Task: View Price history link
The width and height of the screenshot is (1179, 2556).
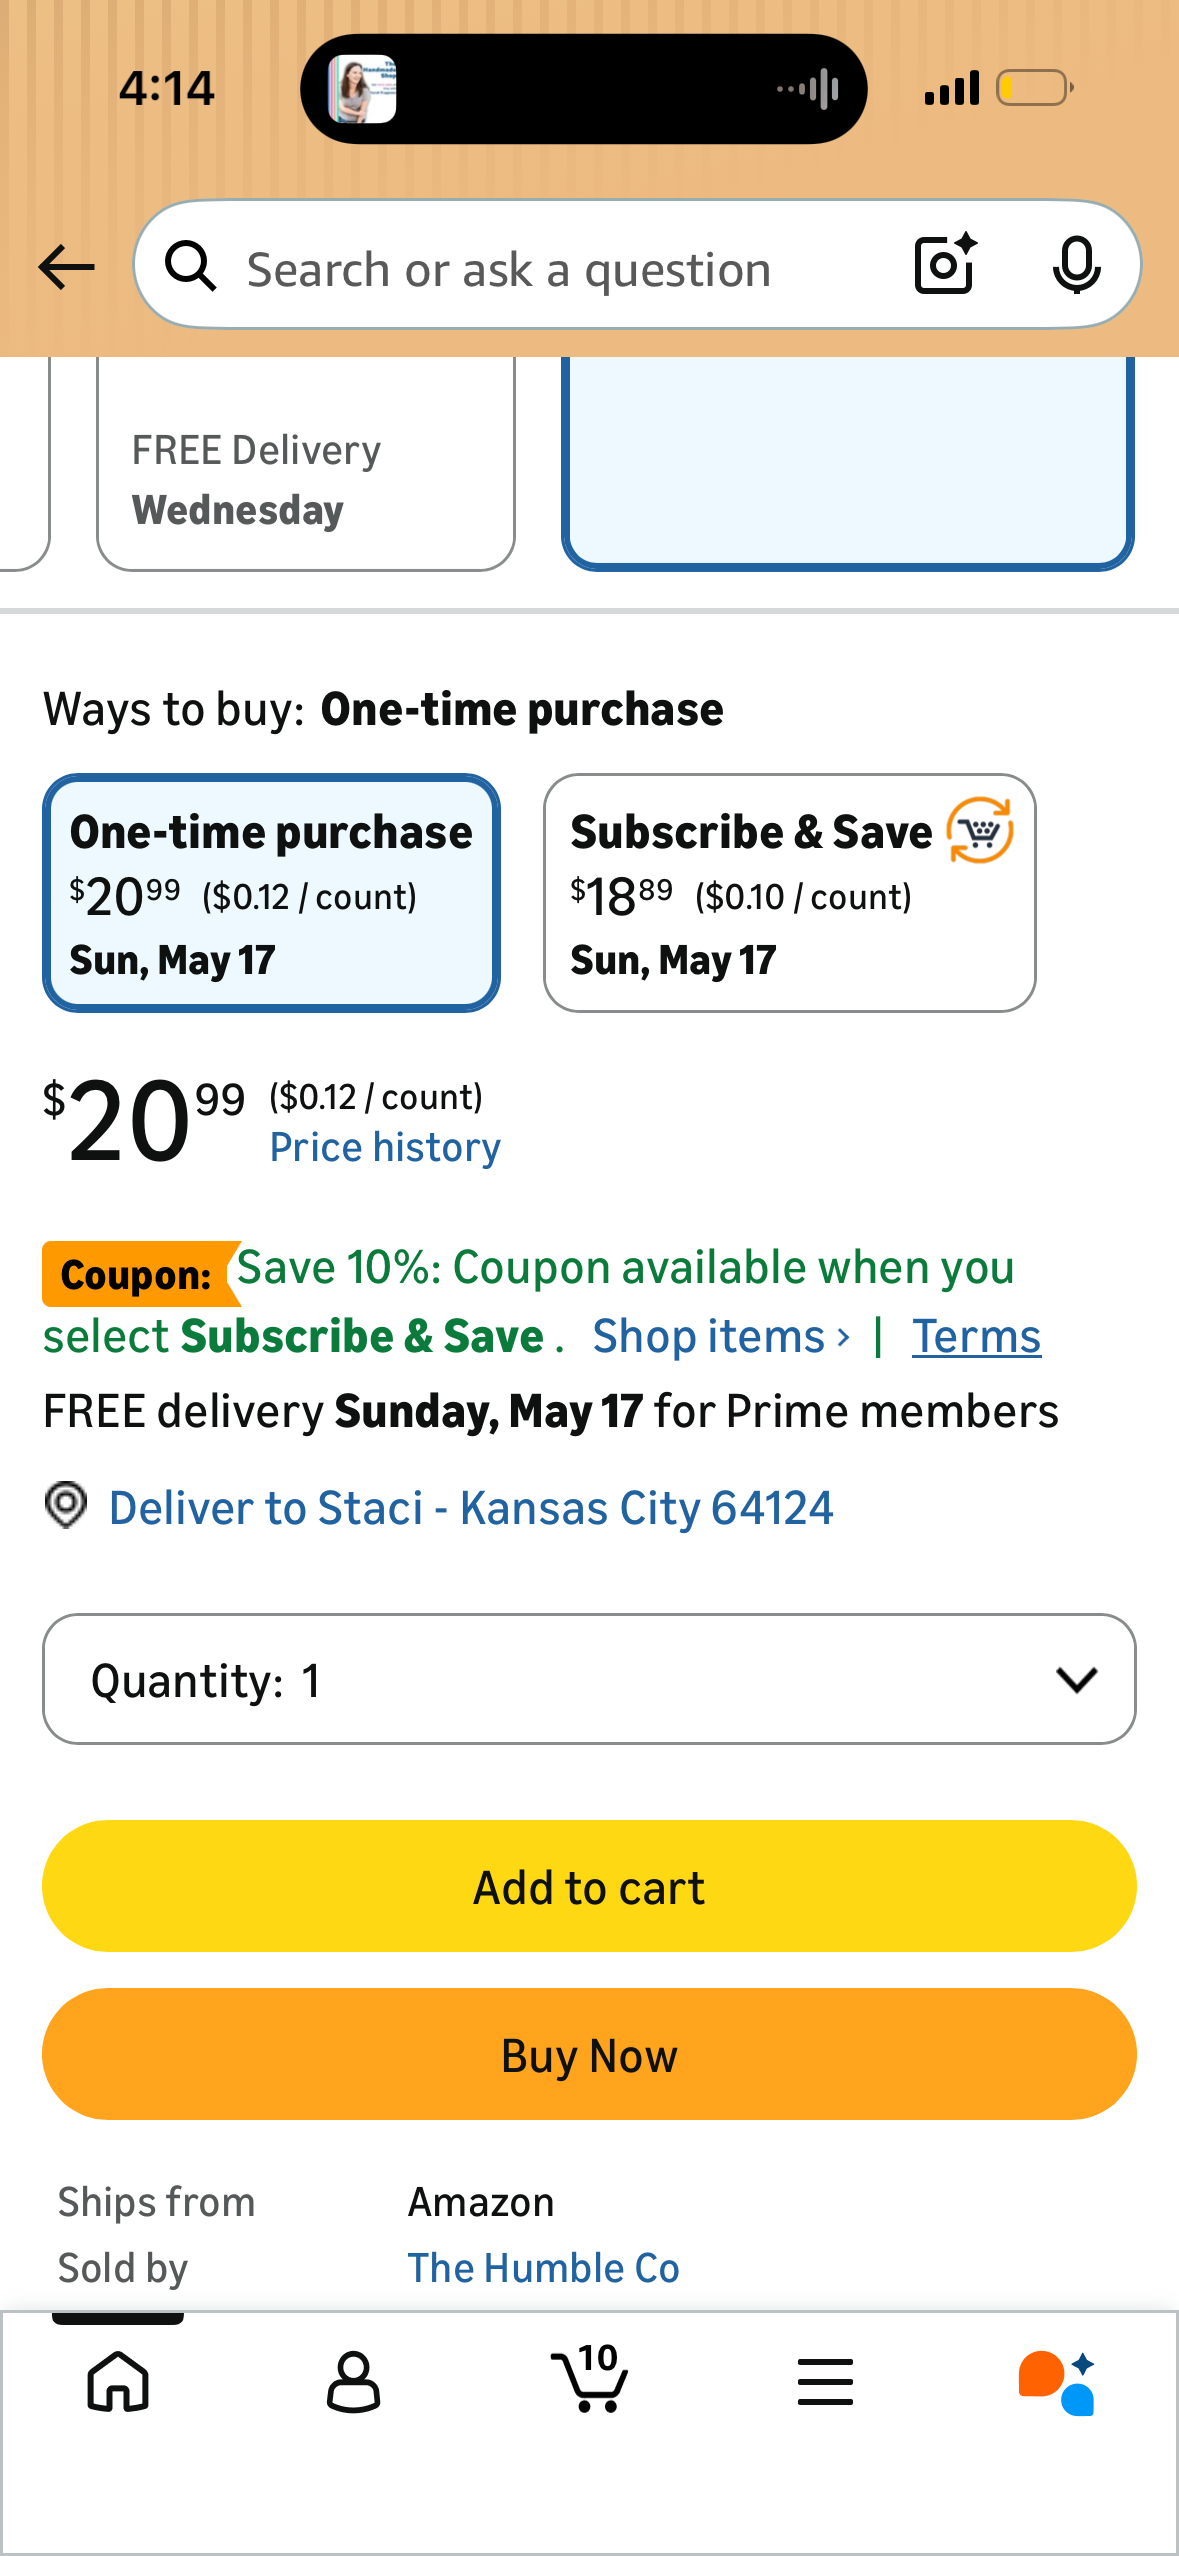Action: [385, 1147]
